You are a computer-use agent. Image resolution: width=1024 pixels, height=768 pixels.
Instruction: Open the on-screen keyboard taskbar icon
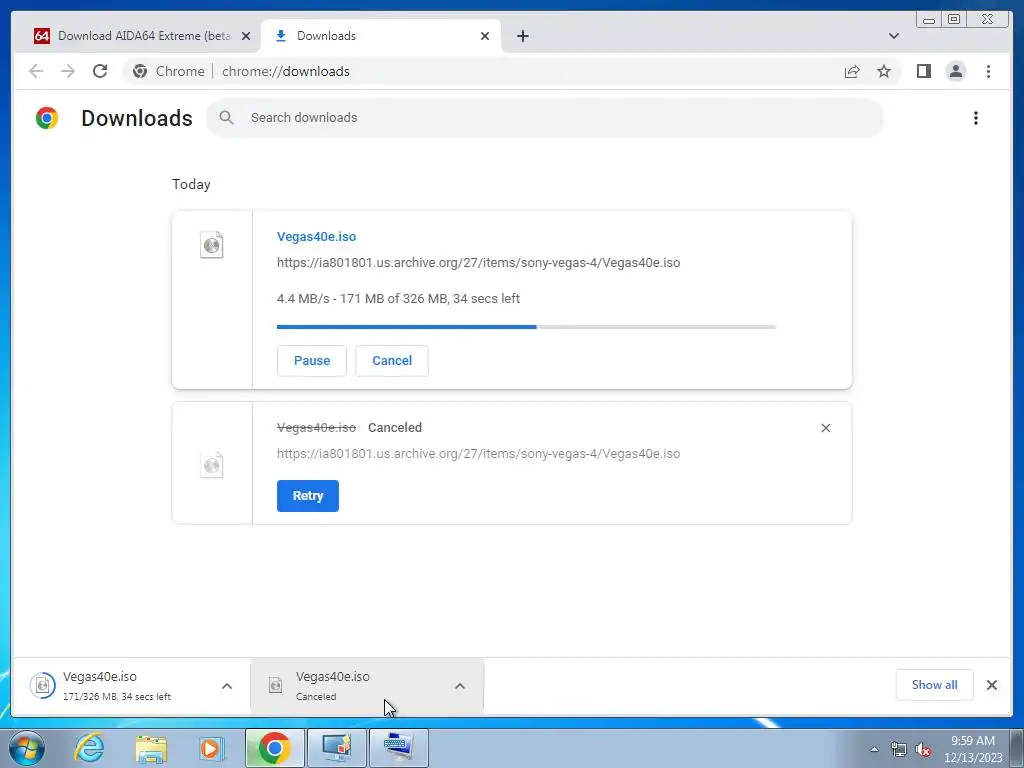click(399, 748)
